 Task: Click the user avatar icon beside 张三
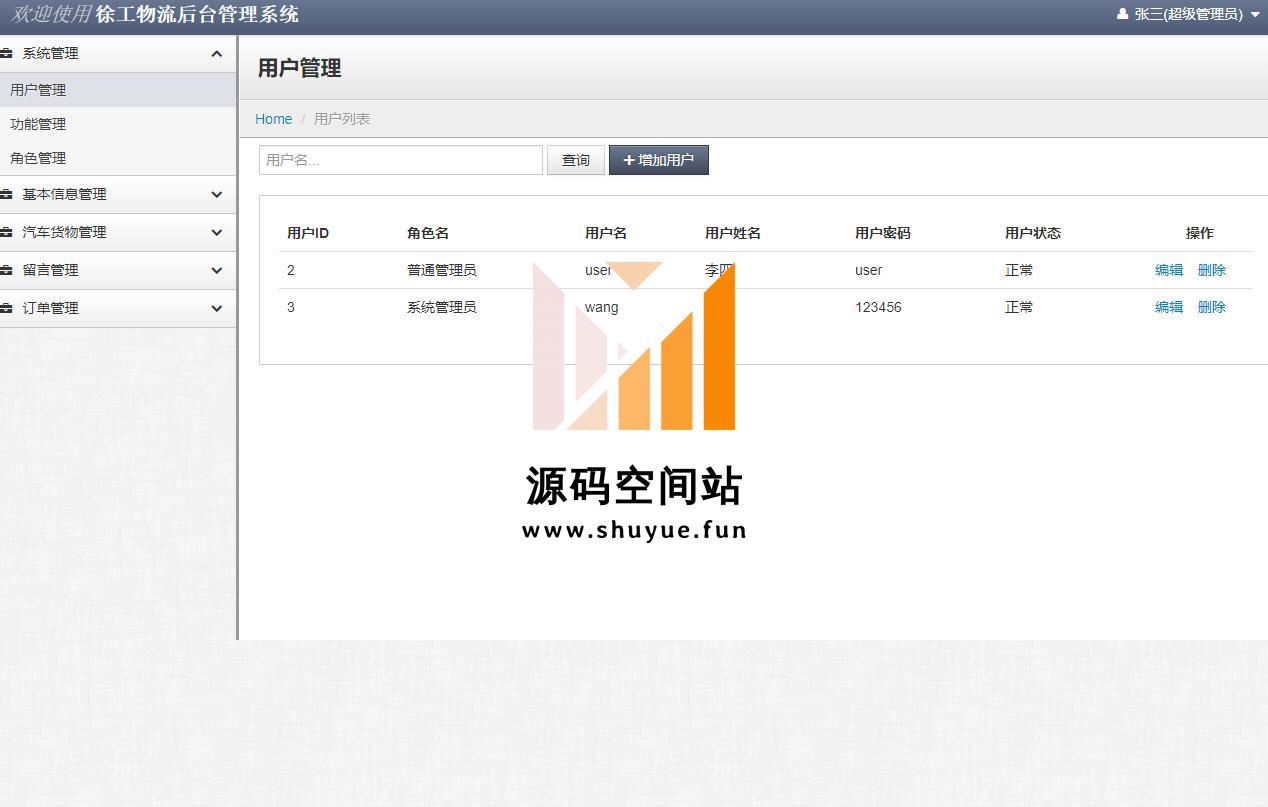coord(1122,14)
